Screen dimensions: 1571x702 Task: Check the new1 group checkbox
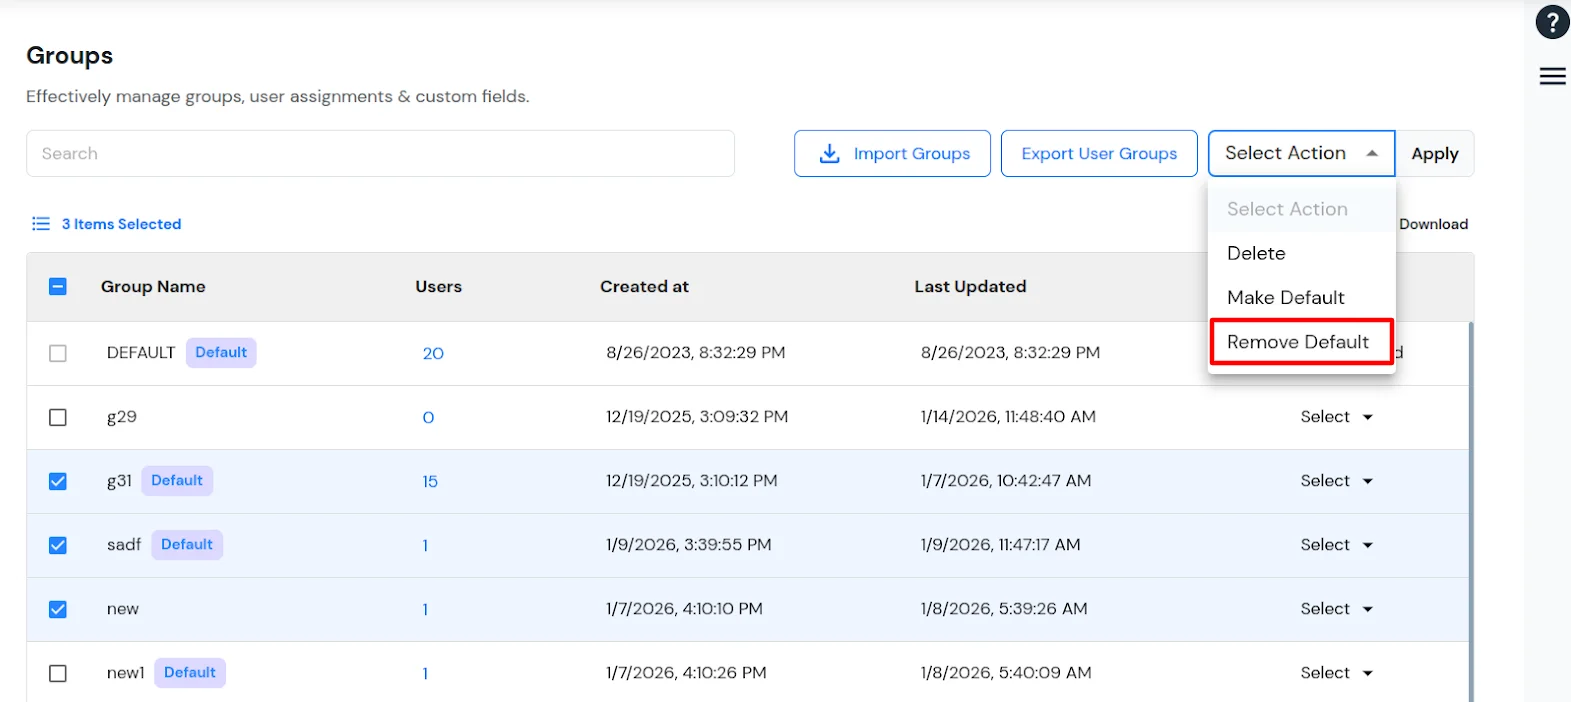pos(58,673)
